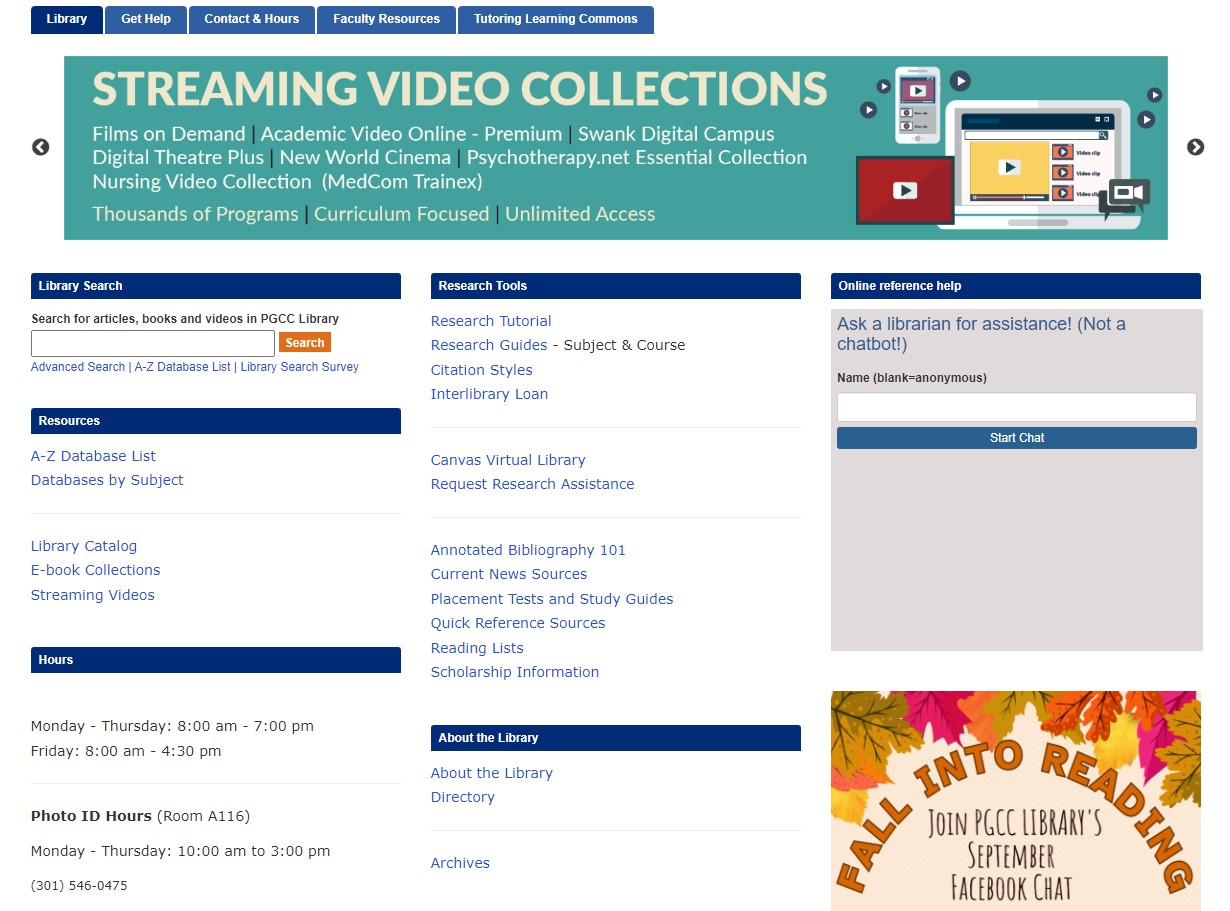Viewport: 1230px width, 911px height.
Task: Click the previous slide arrow on banner
Action: tap(40, 147)
